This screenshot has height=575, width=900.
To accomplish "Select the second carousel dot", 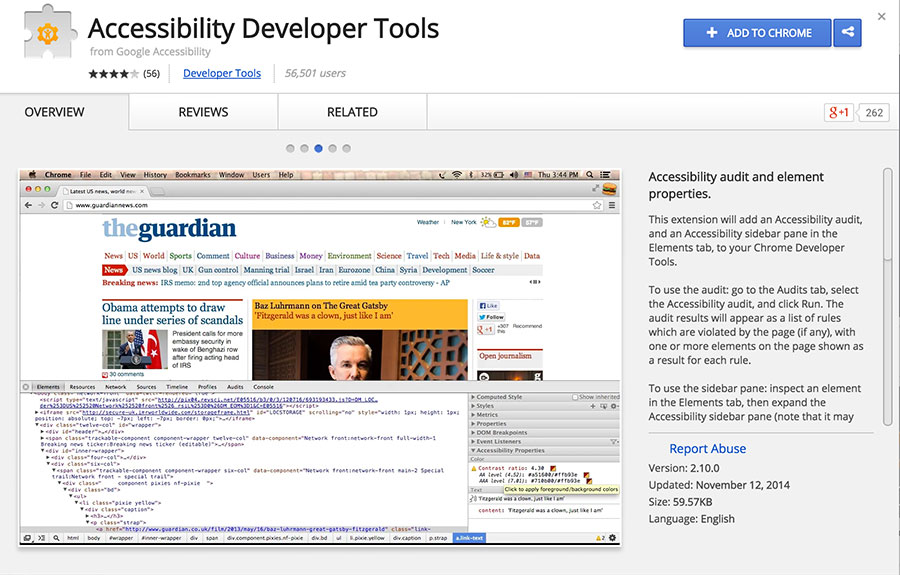I will [304, 148].
